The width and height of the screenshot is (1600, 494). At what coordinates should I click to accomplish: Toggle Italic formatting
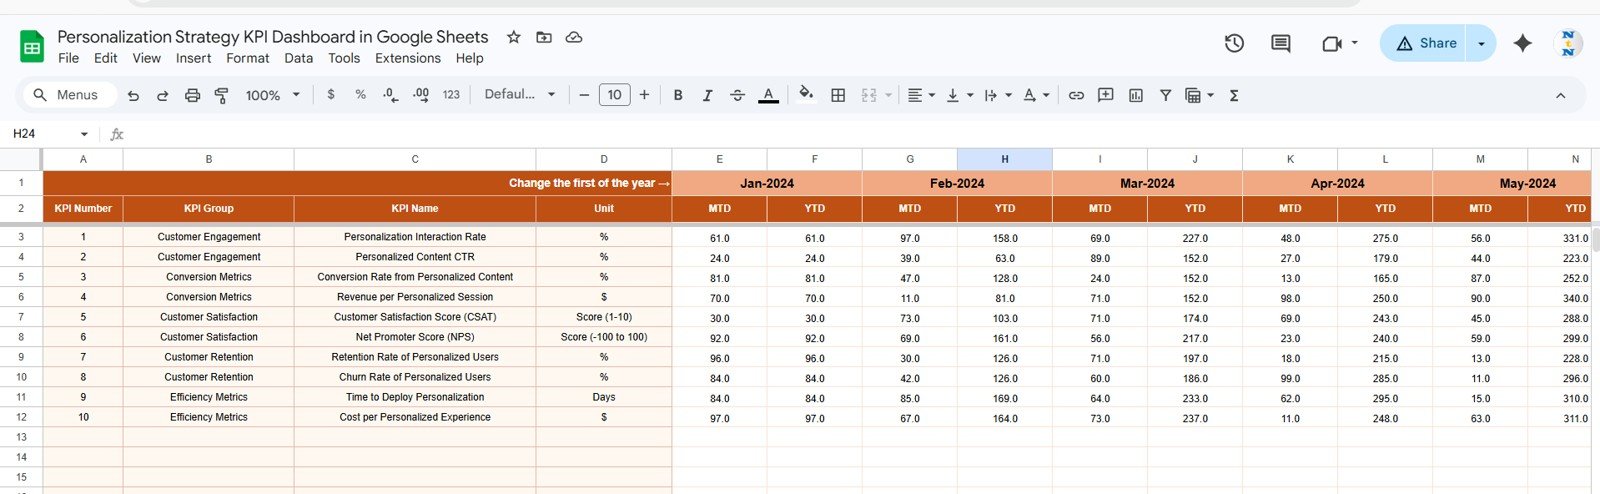click(707, 95)
